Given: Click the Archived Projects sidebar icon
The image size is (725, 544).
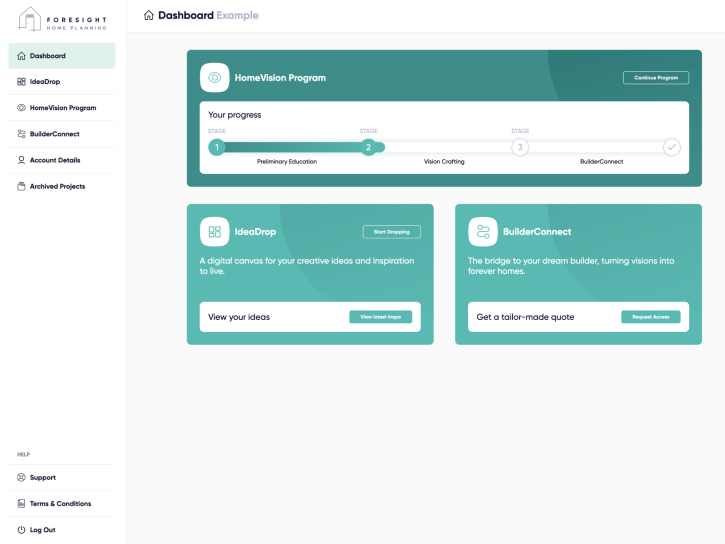Looking at the screenshot, I should click(21, 186).
